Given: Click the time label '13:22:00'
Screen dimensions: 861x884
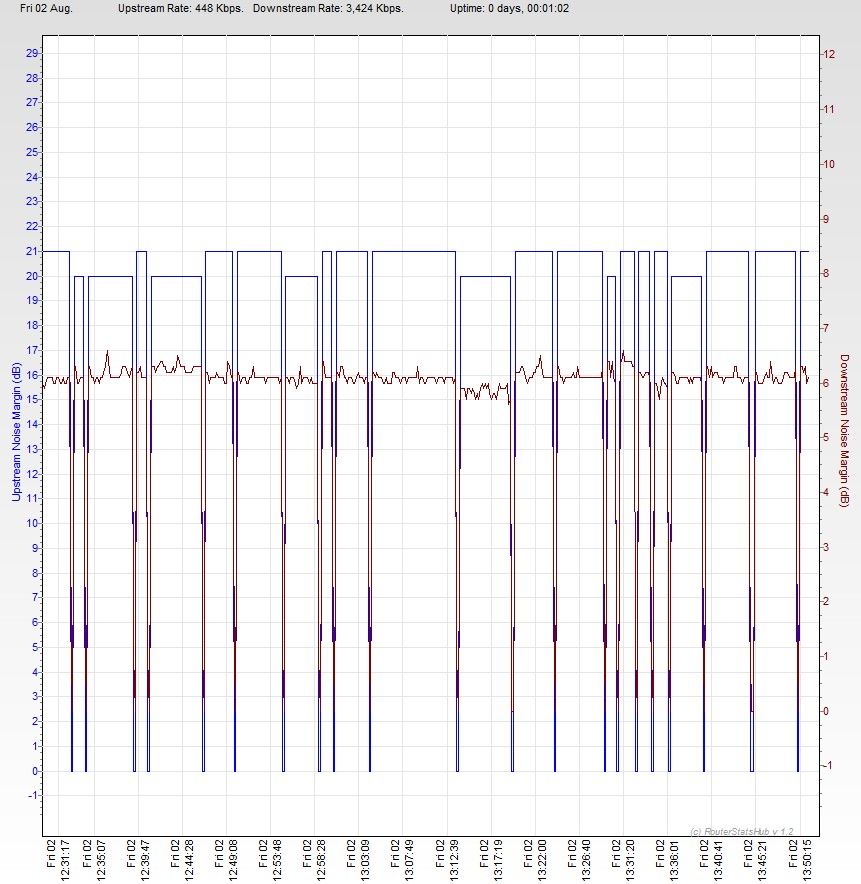Looking at the screenshot, I should point(542,860).
